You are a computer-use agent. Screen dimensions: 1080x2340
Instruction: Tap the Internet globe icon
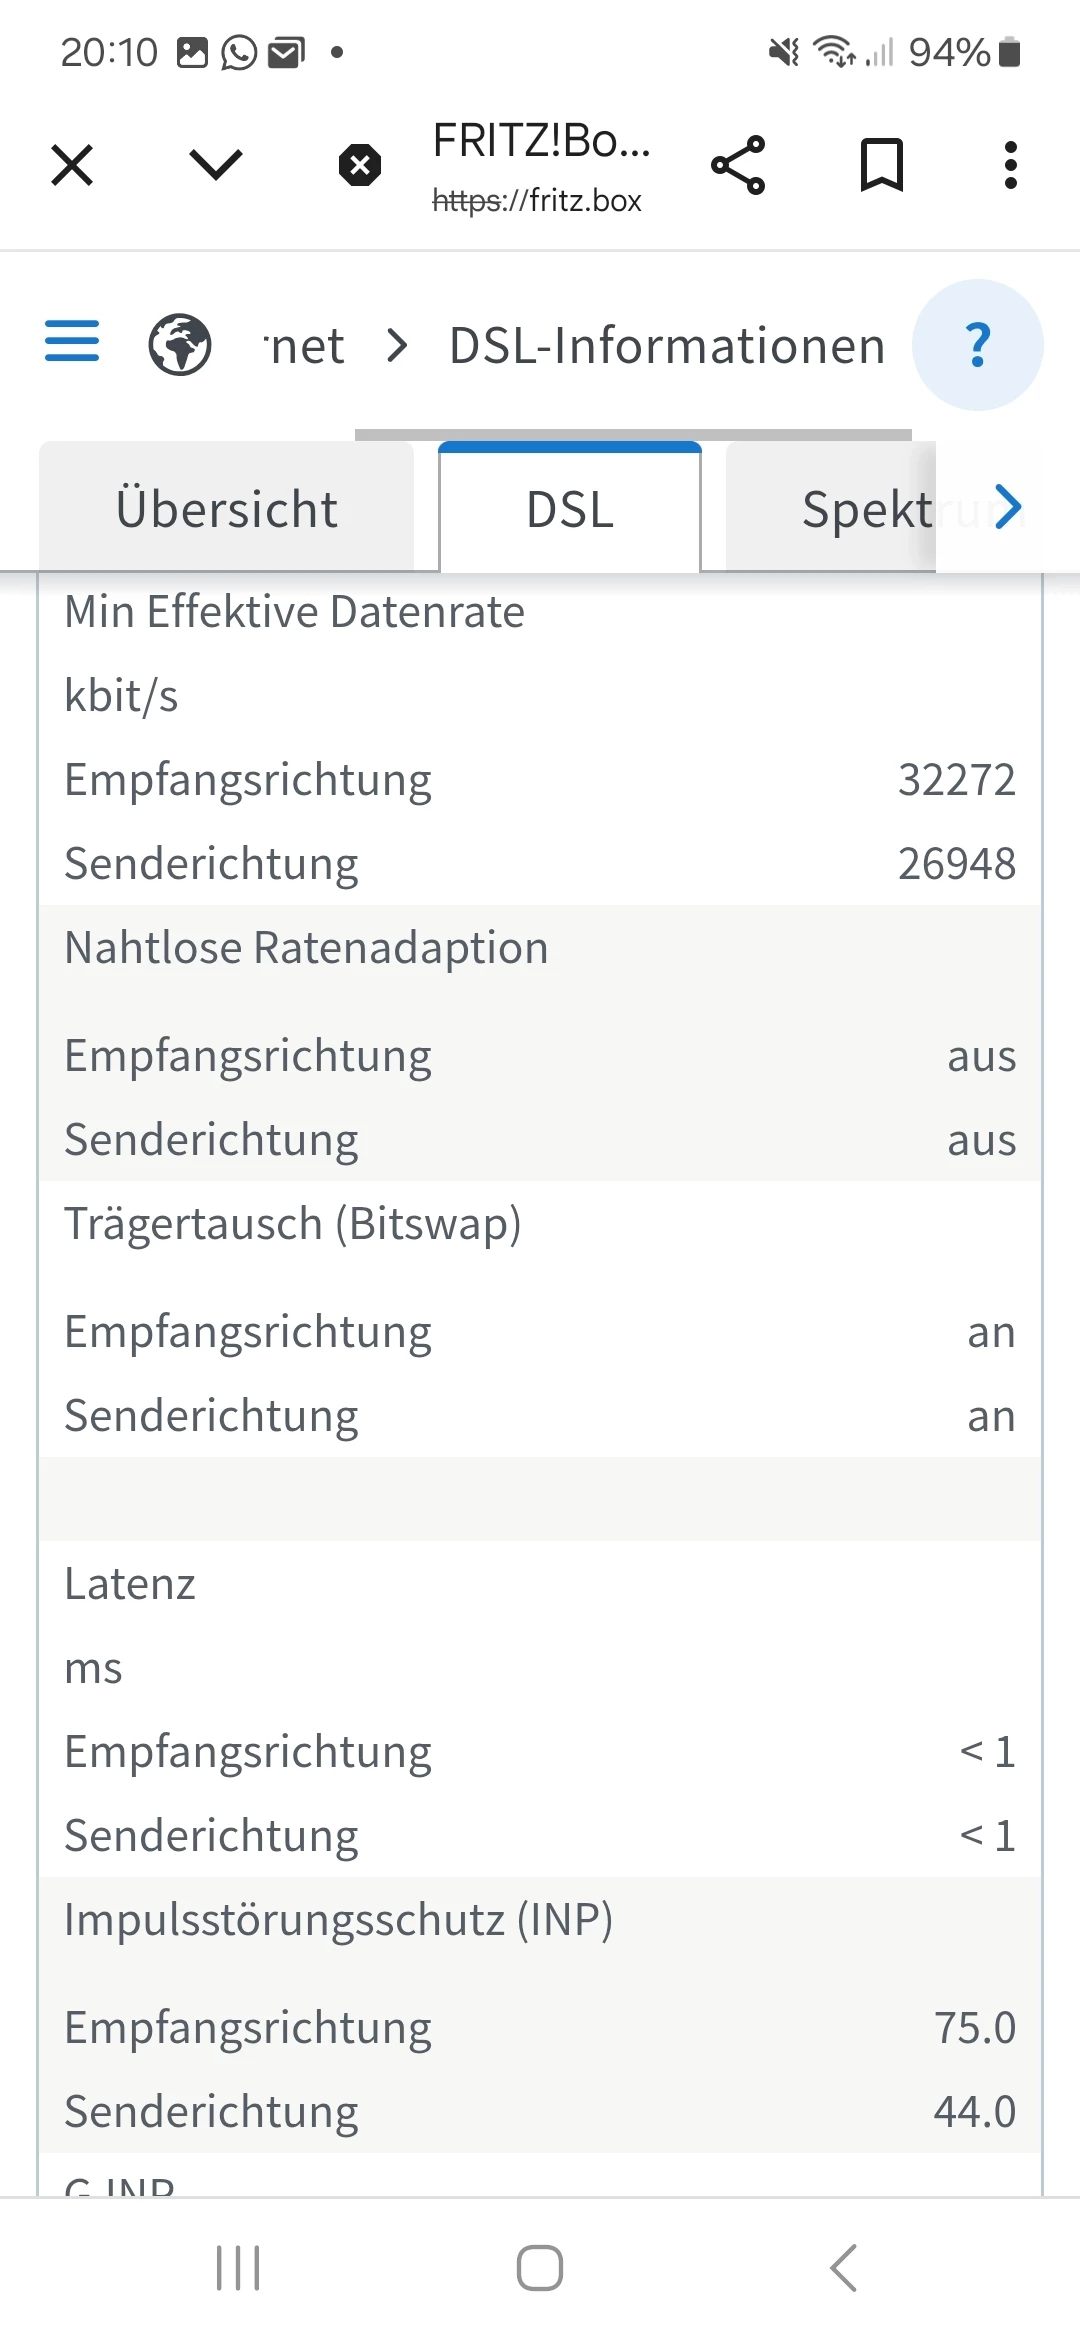(180, 345)
